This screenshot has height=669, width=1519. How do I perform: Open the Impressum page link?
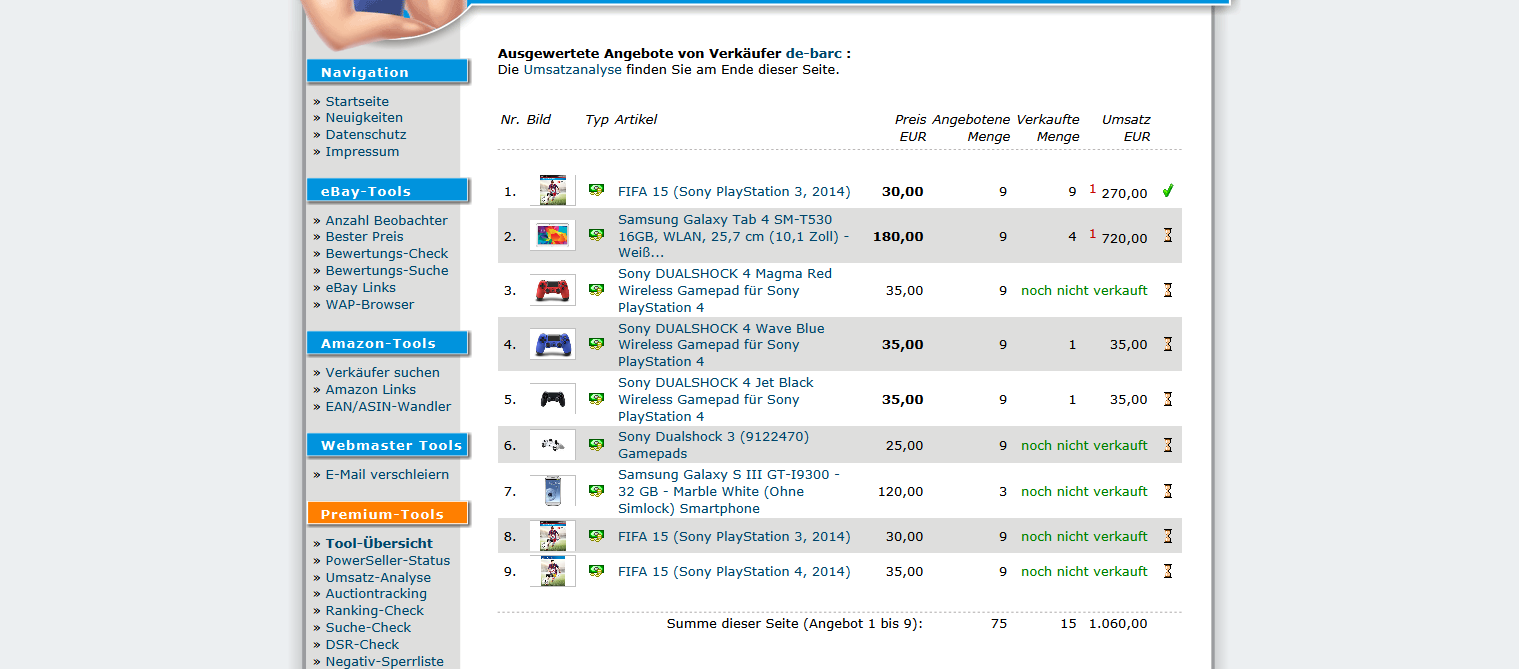click(x=362, y=151)
